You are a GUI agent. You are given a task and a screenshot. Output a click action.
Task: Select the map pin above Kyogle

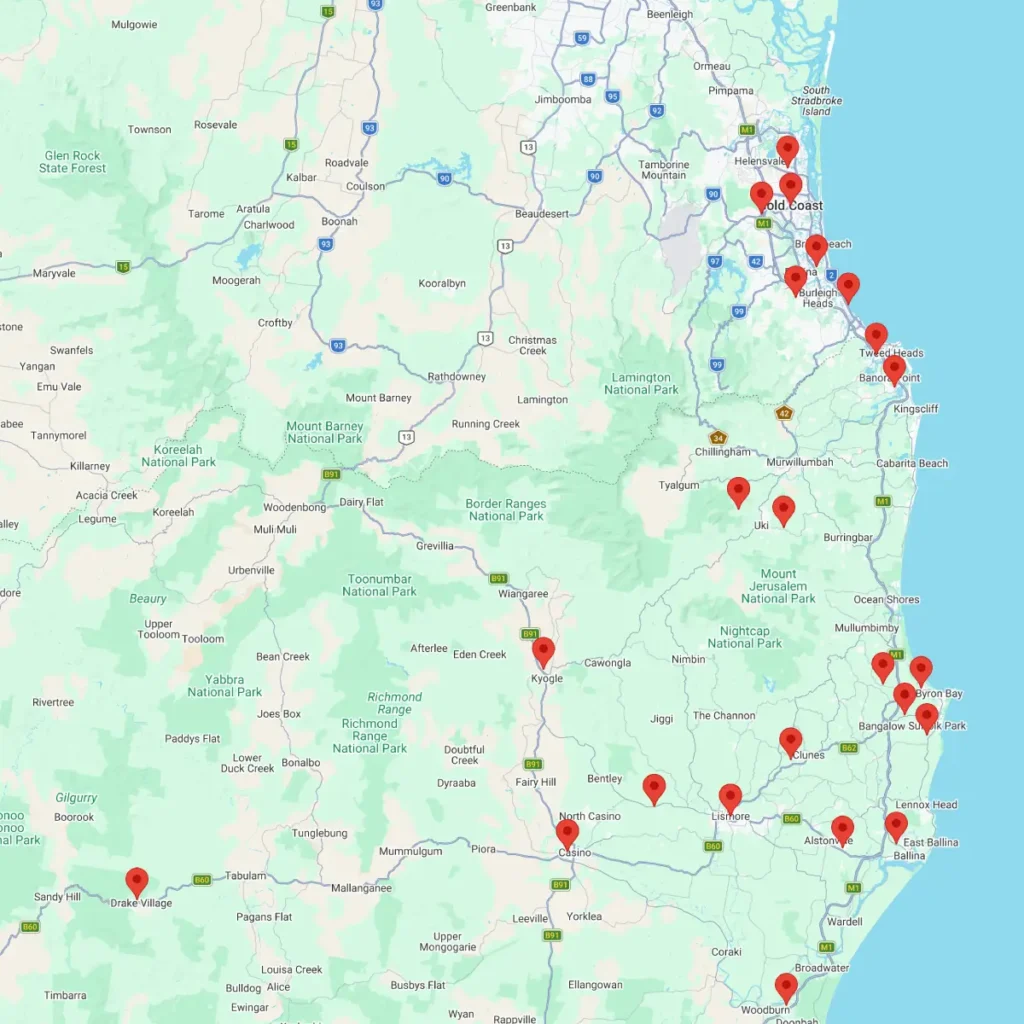[x=543, y=652]
